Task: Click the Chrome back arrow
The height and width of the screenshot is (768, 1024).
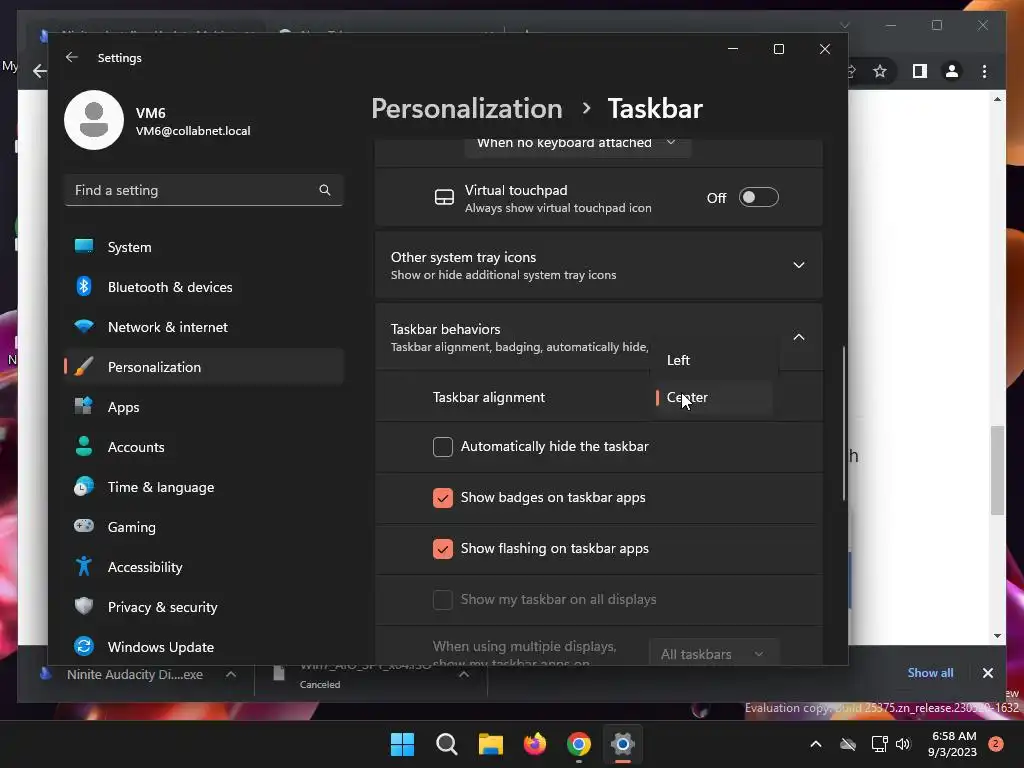Action: pyautogui.click(x=40, y=71)
